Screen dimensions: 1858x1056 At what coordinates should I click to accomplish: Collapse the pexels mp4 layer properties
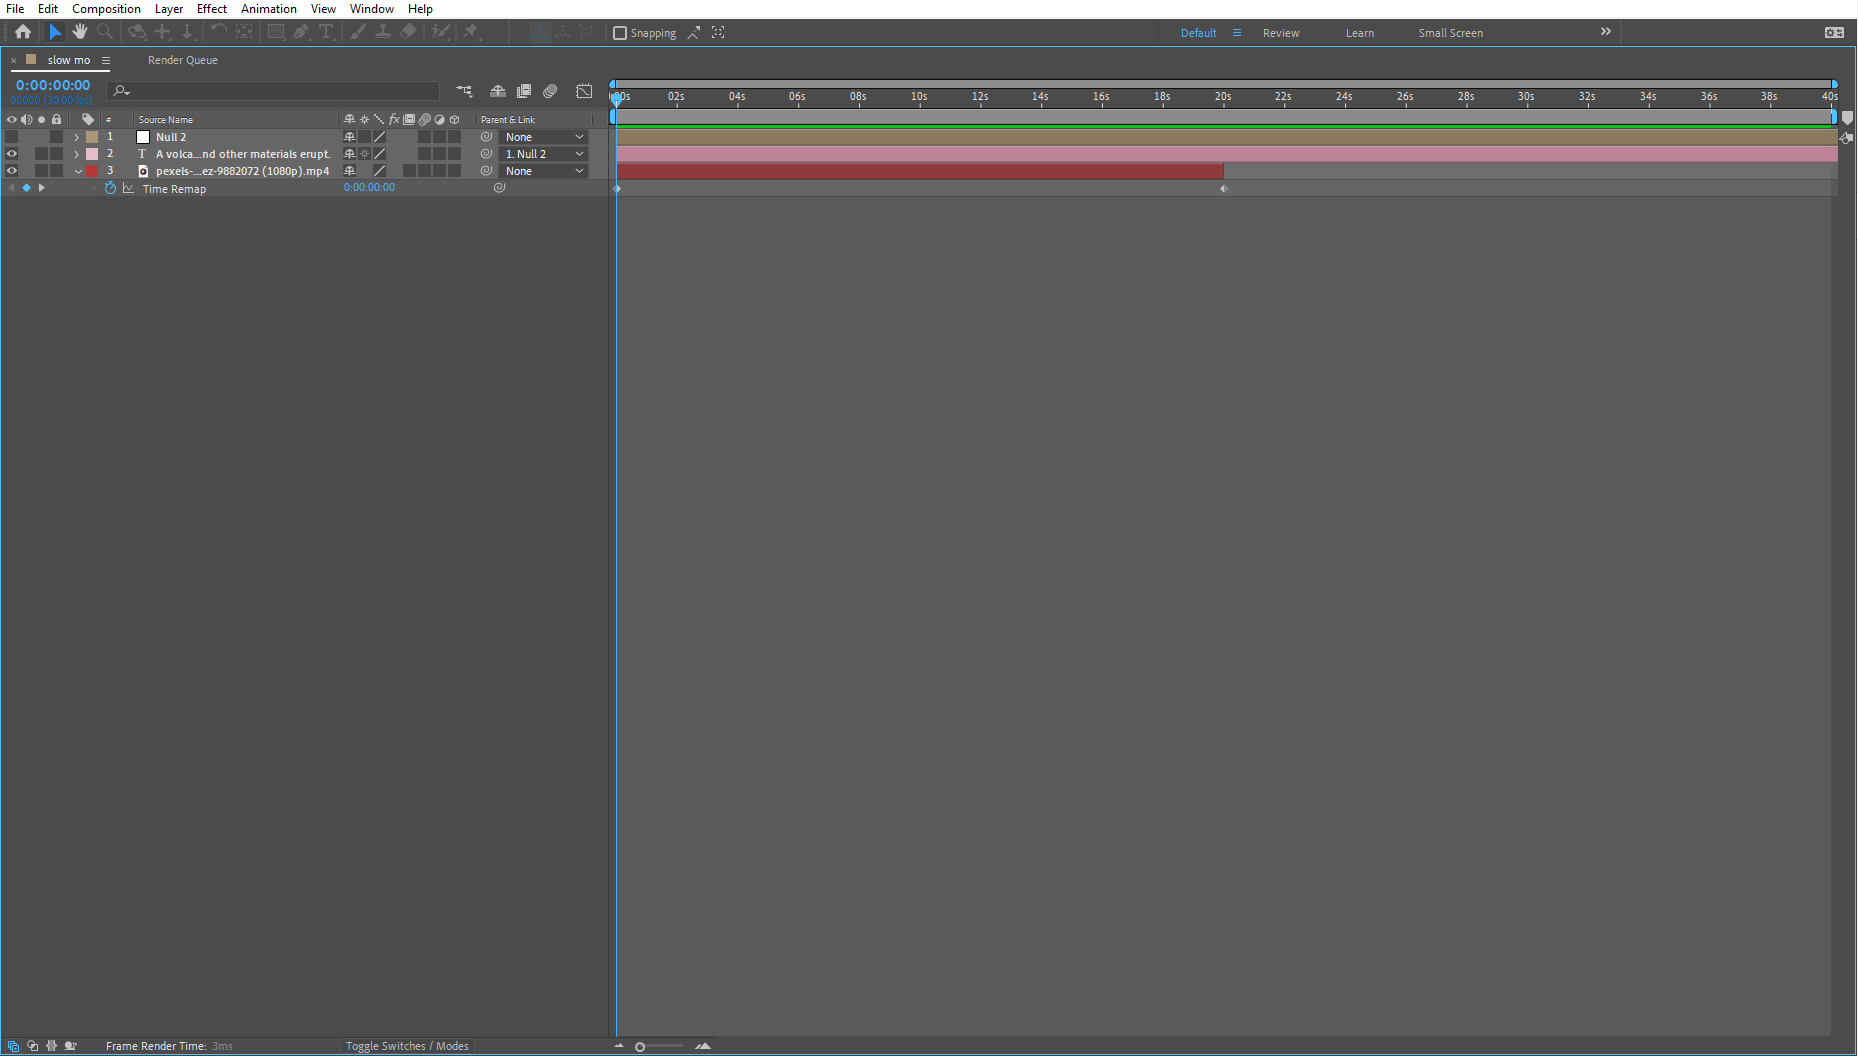(x=77, y=171)
